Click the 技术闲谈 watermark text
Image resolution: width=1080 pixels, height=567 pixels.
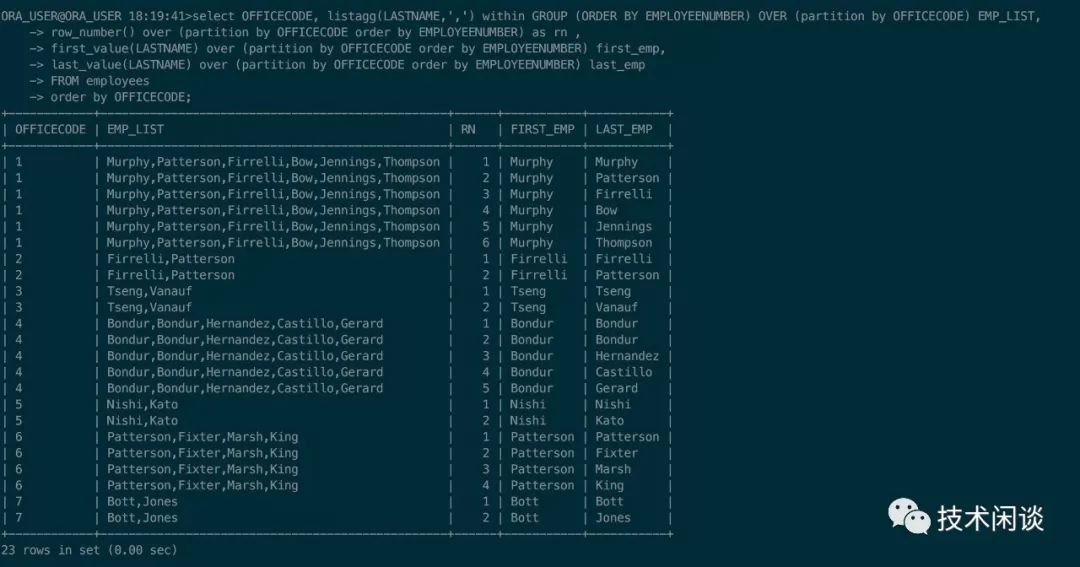pyautogui.click(x=990, y=518)
